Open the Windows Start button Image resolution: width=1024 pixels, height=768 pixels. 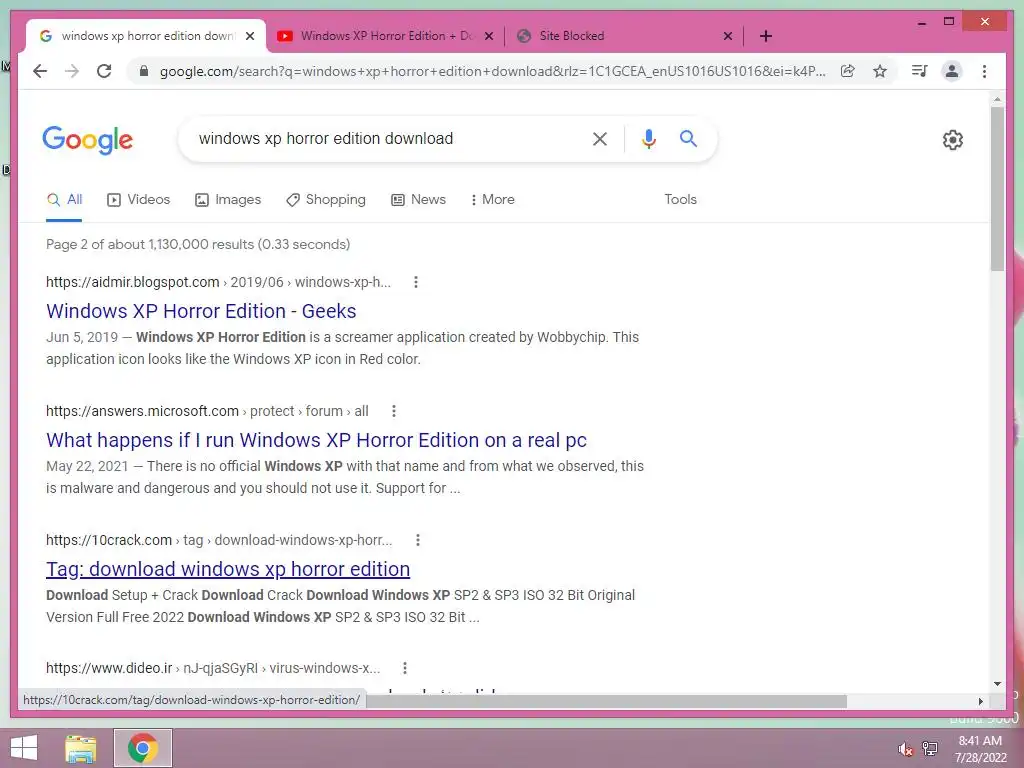coord(24,748)
